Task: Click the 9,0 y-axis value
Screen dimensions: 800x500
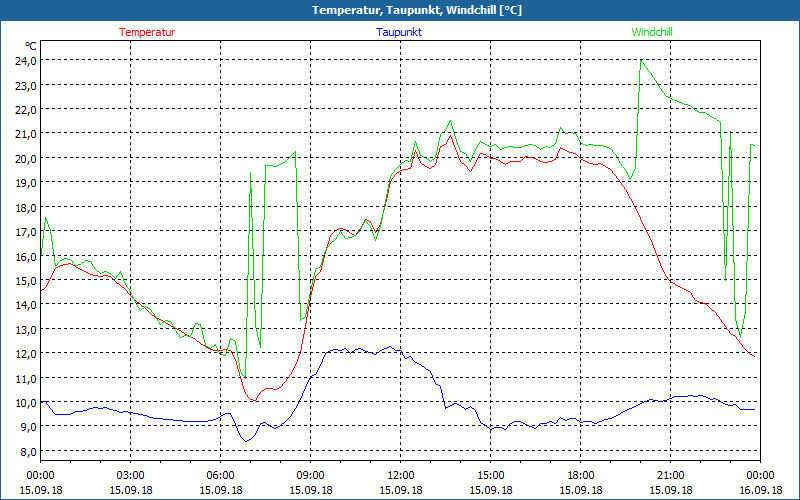Action: (x=28, y=427)
